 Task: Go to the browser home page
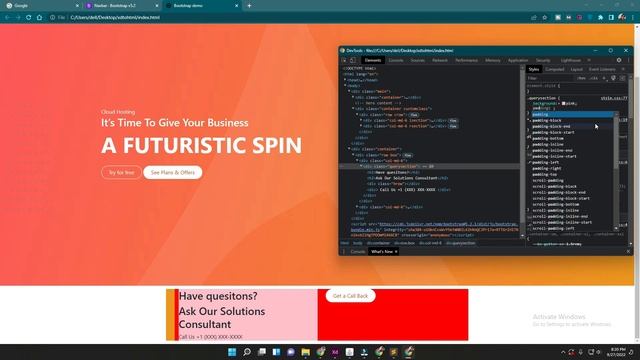click(x=39, y=18)
